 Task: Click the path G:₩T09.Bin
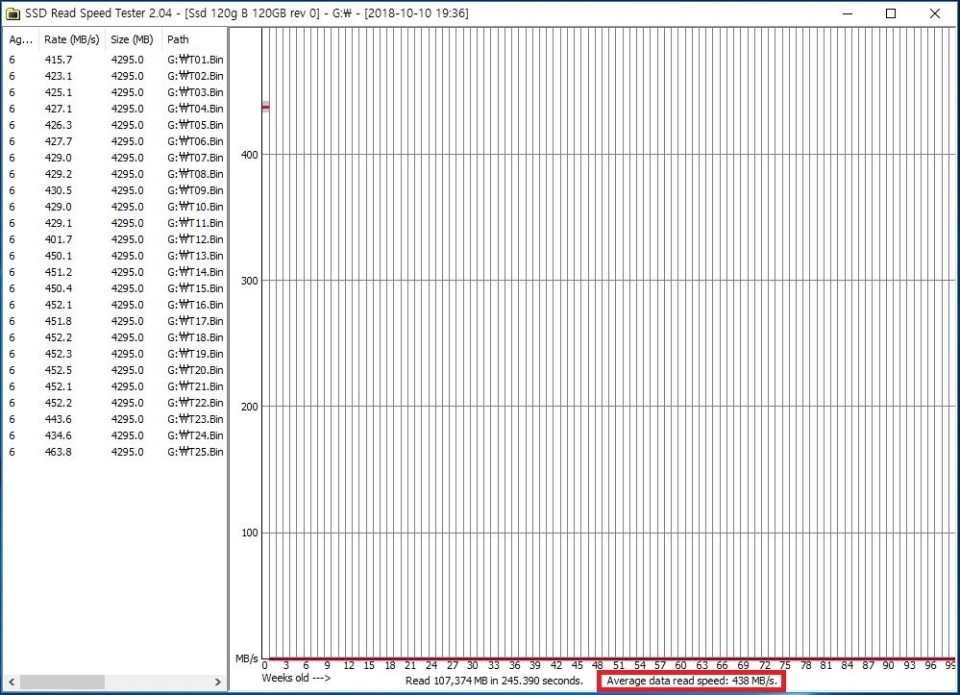[x=195, y=190]
